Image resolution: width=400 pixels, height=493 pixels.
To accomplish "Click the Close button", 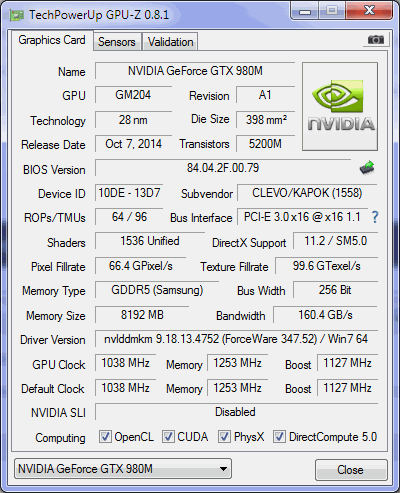I will pyautogui.click(x=351, y=470).
